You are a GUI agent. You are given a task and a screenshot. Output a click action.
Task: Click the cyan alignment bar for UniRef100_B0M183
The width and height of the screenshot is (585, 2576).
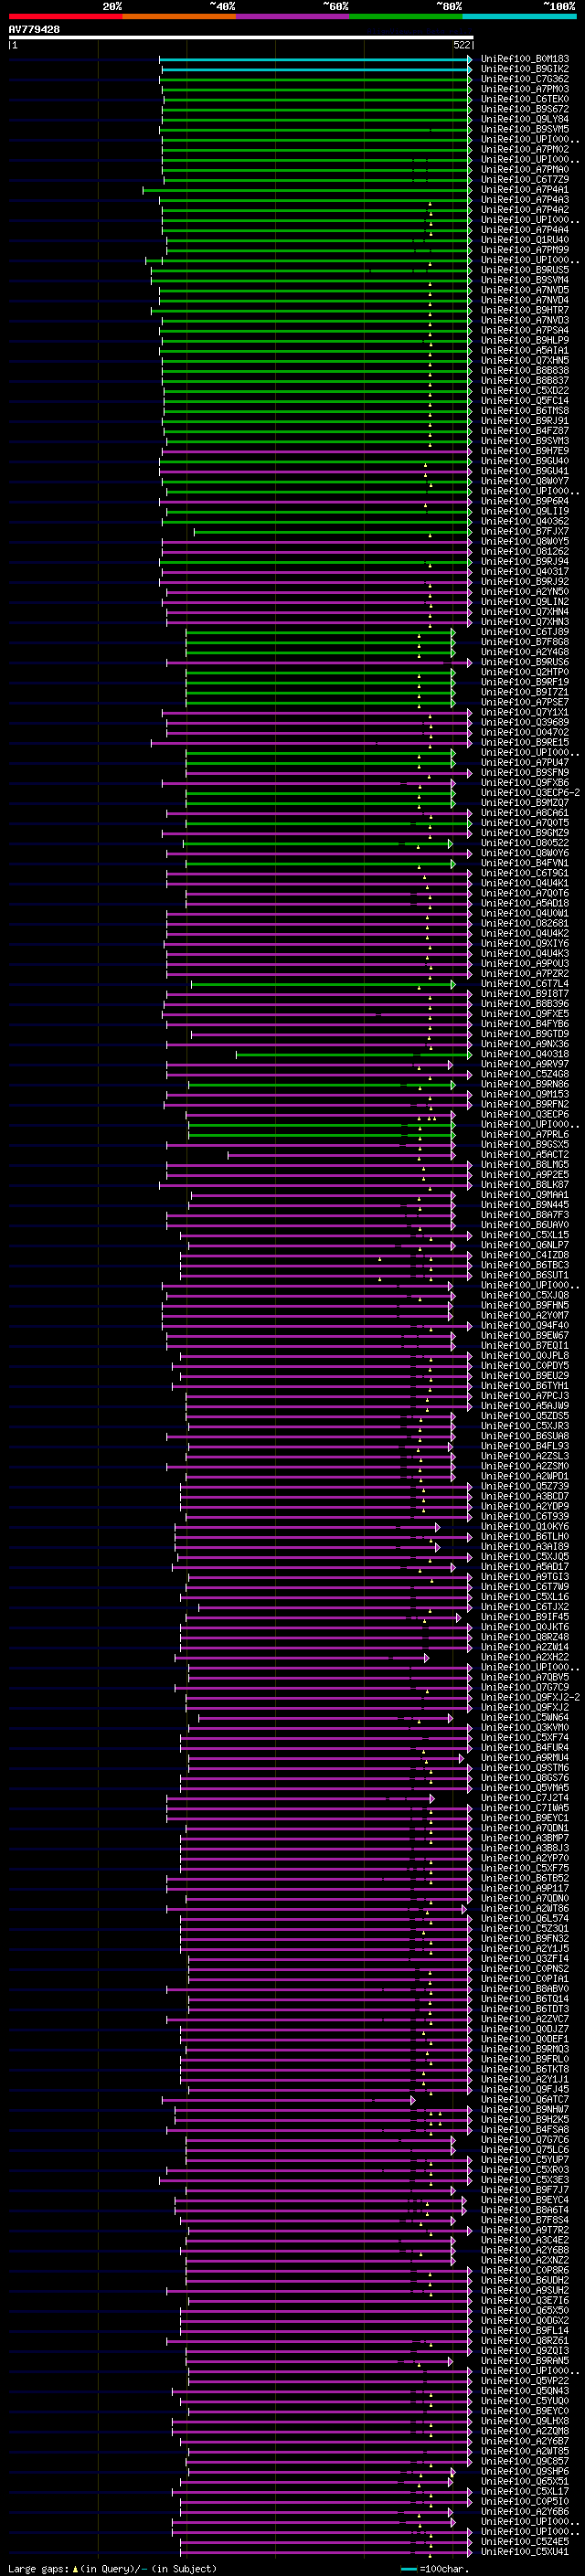click(316, 59)
